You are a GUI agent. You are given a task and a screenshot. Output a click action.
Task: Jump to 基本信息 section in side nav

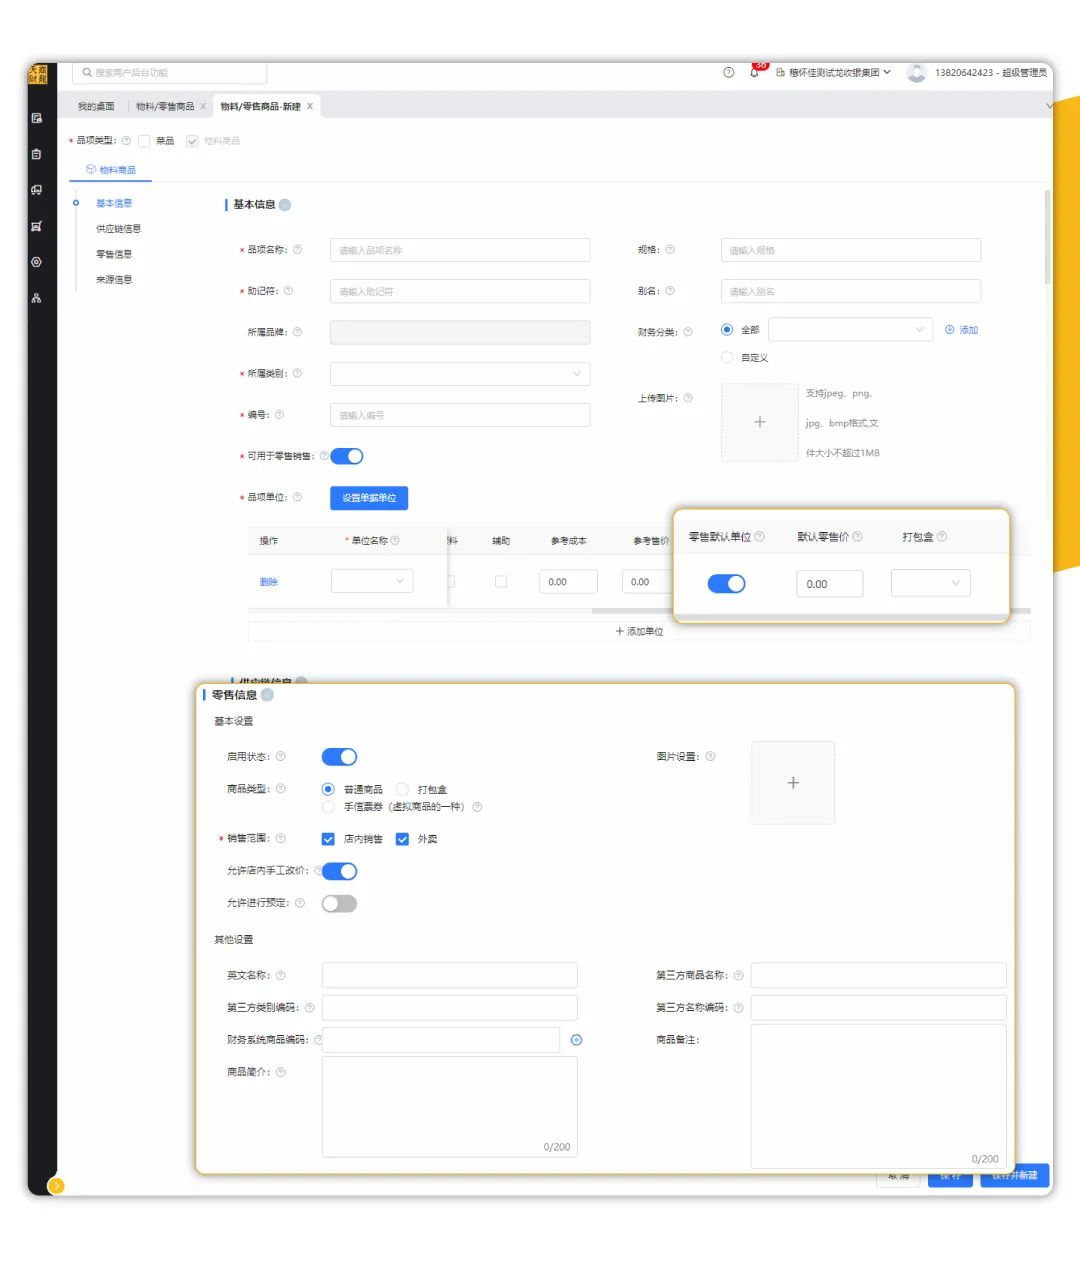(114, 203)
